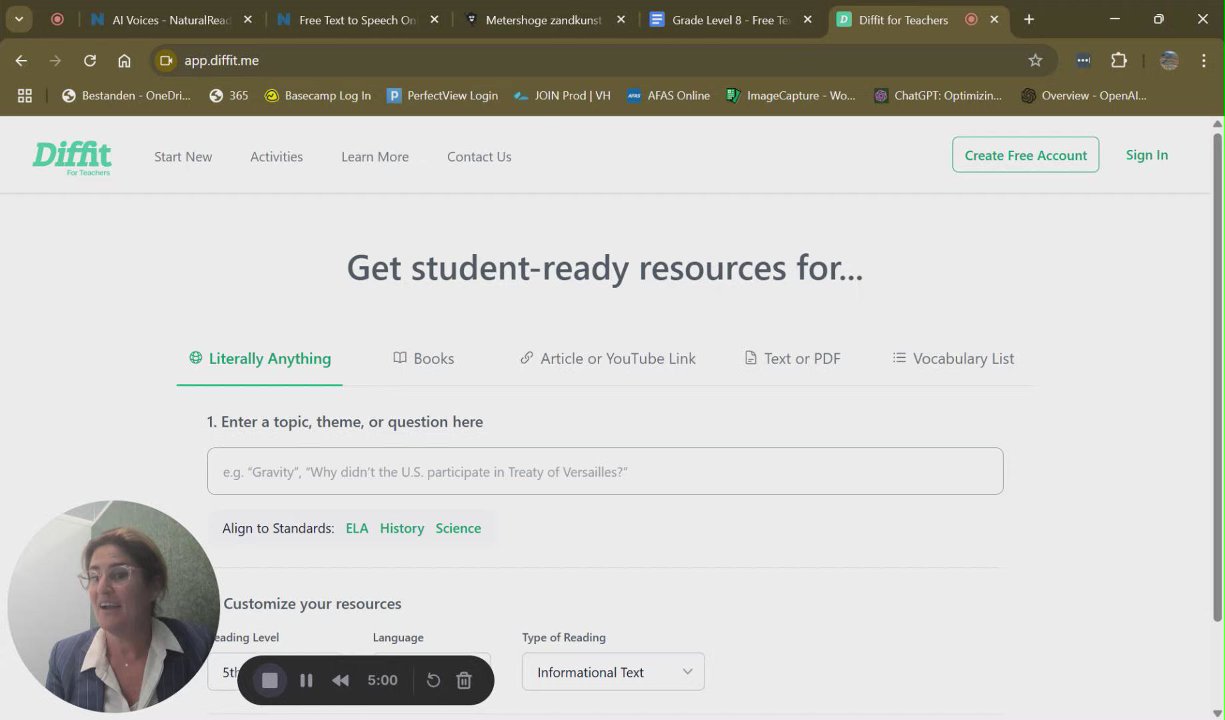The width and height of the screenshot is (1225, 720).
Task: Select the Vocabulary List tab
Action: pyautogui.click(x=953, y=358)
